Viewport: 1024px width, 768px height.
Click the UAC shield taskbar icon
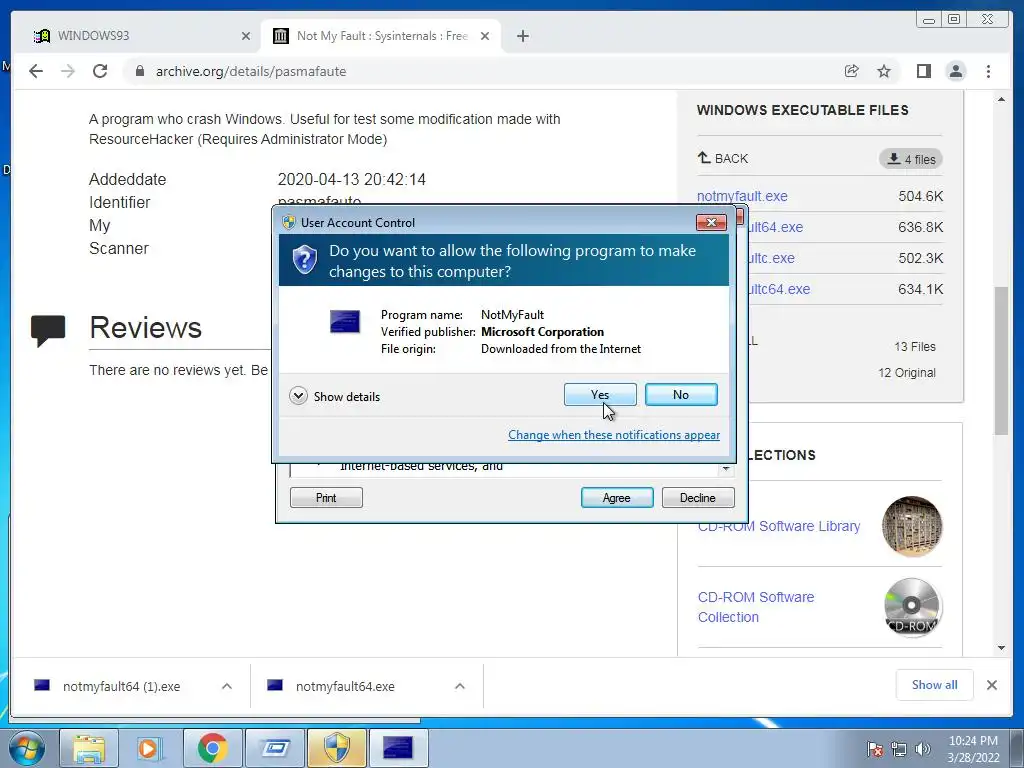point(337,748)
